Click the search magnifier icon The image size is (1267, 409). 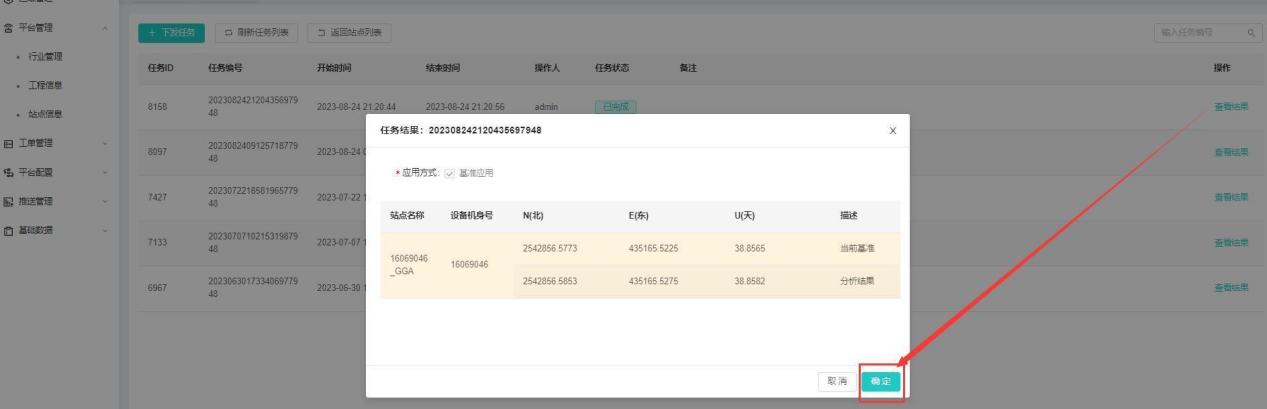[1250, 33]
